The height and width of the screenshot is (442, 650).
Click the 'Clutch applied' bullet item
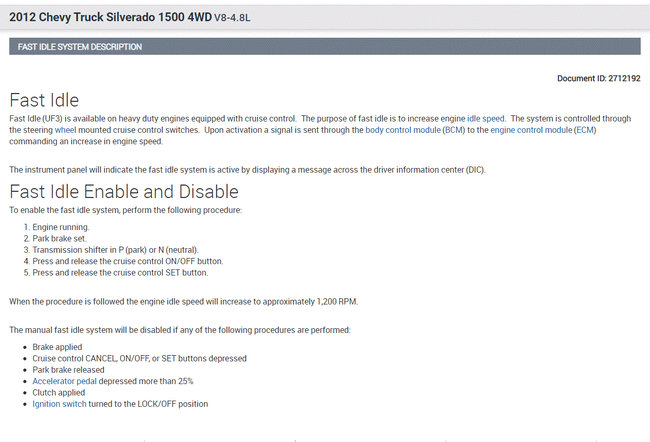click(x=61, y=392)
